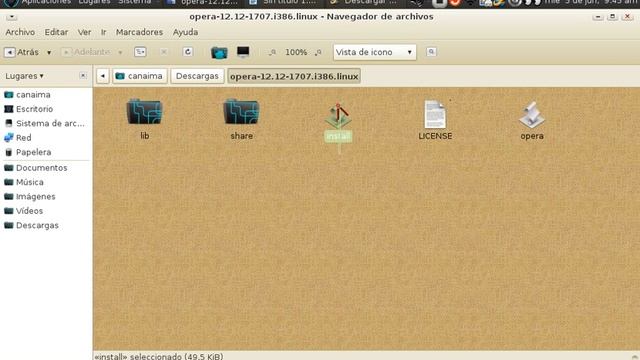
Task: Open the lib folder icon
Action: click(144, 111)
